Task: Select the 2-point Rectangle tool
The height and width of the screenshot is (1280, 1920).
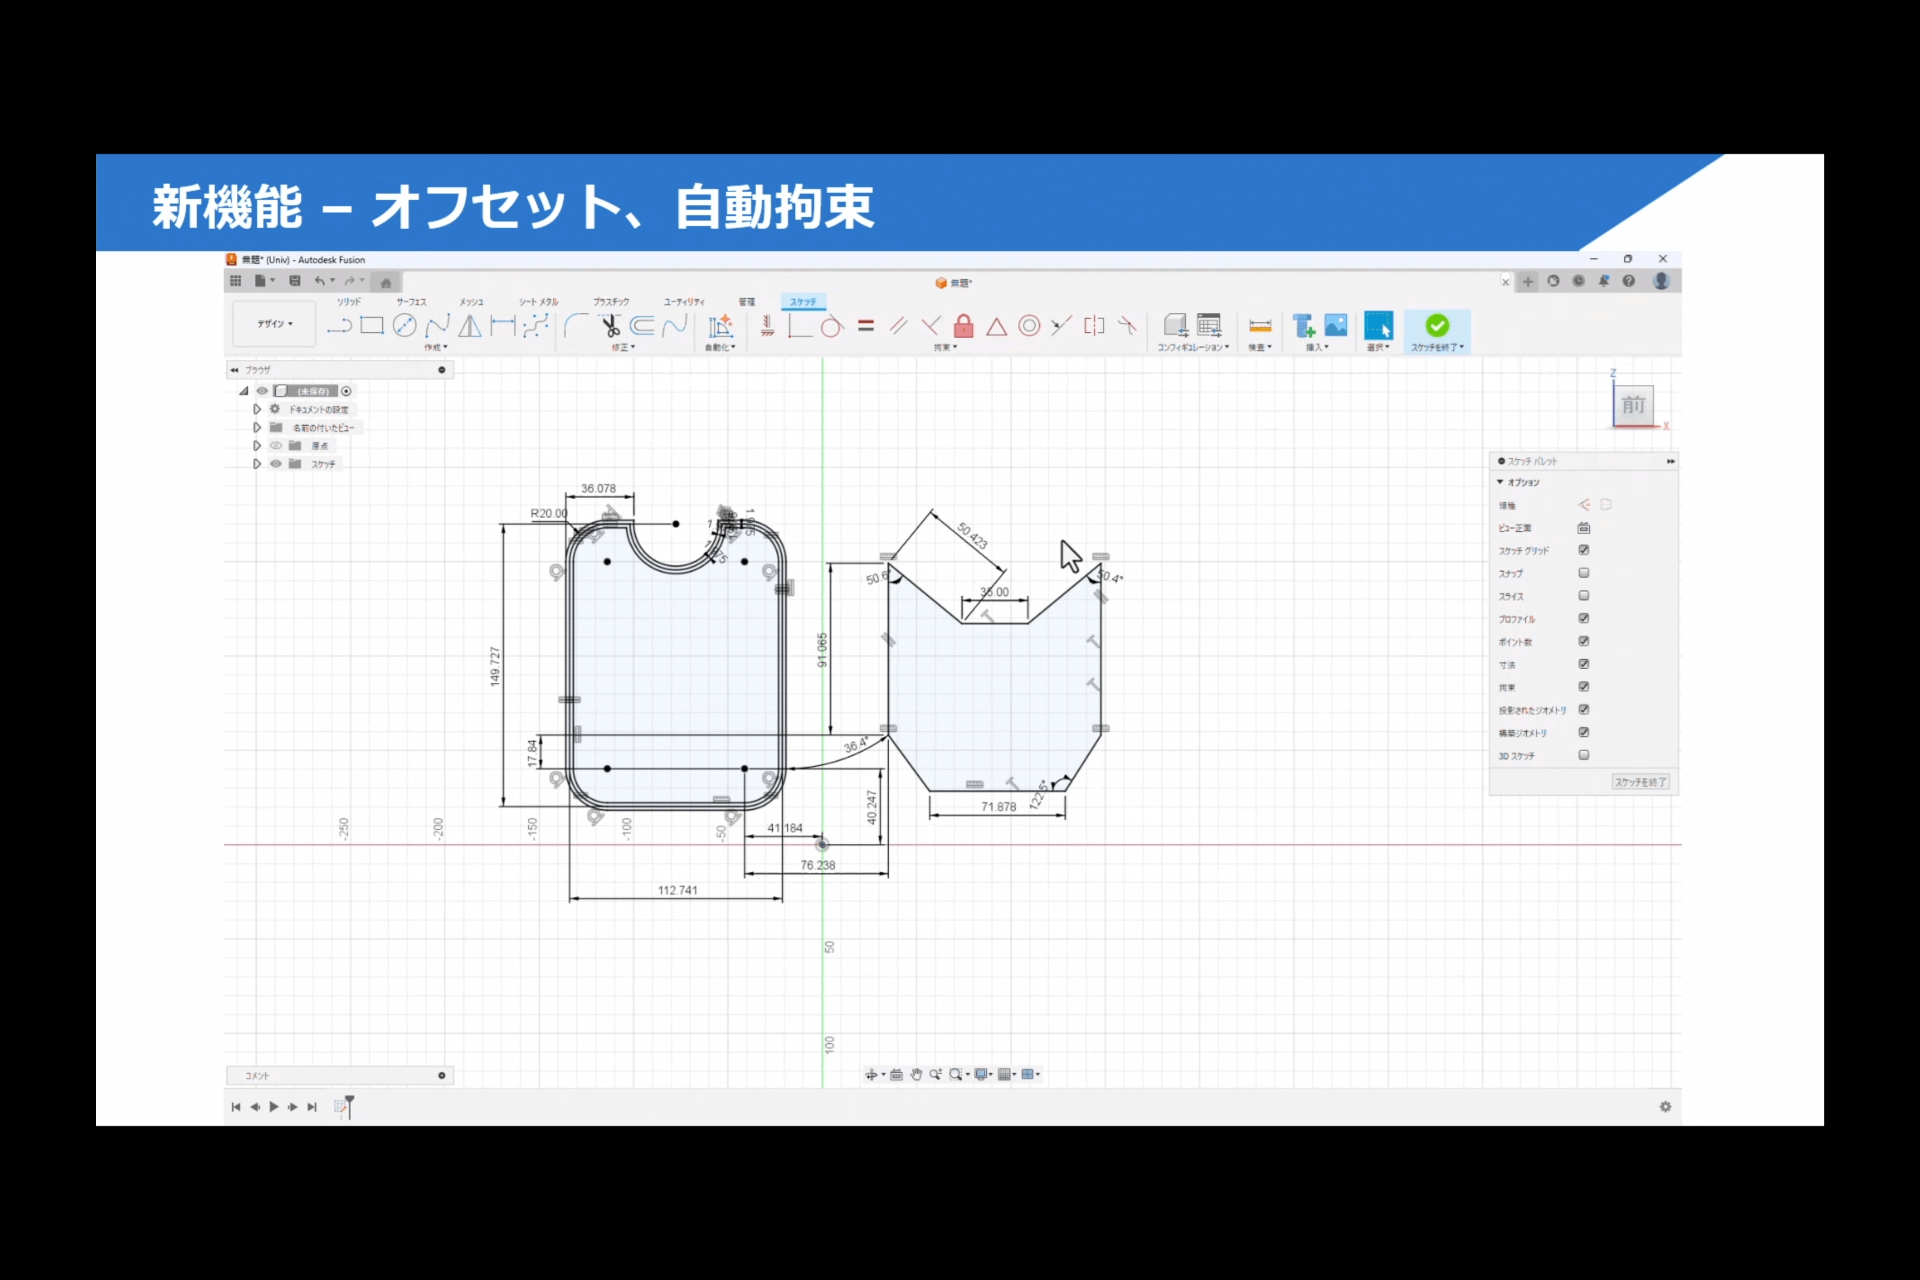Action: tap(372, 325)
